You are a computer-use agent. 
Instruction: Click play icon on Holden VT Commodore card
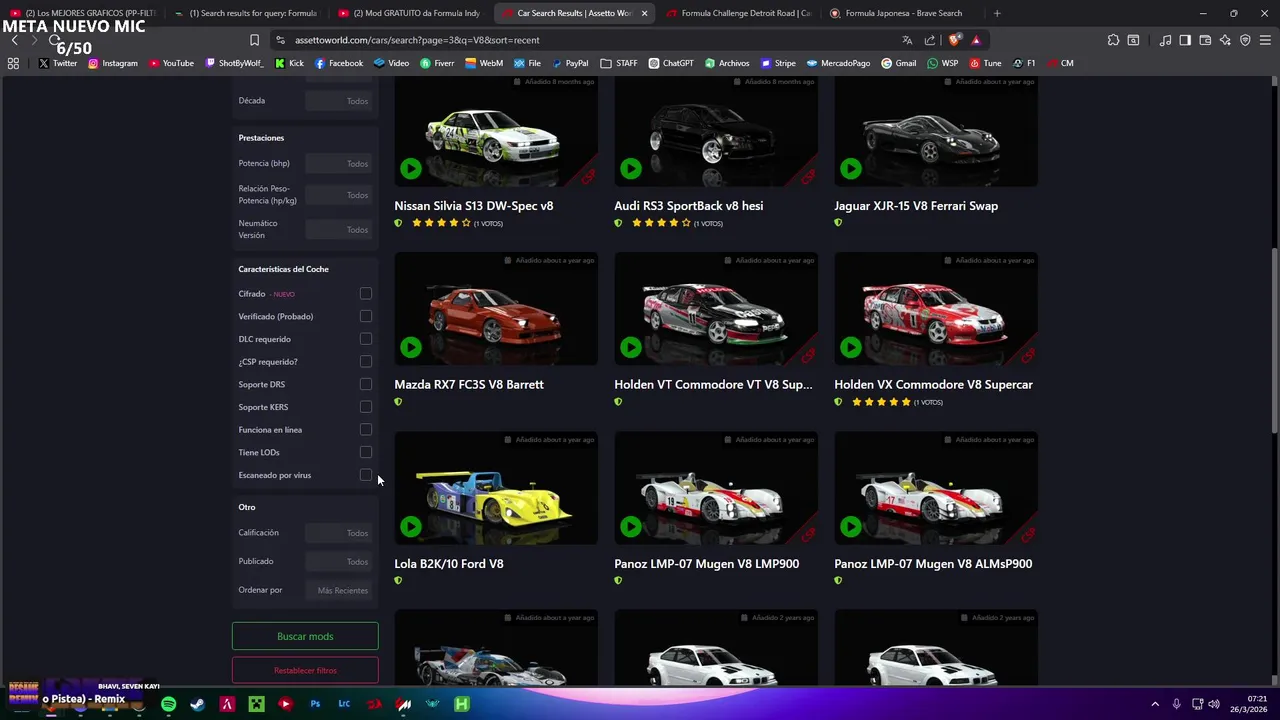tap(631, 348)
